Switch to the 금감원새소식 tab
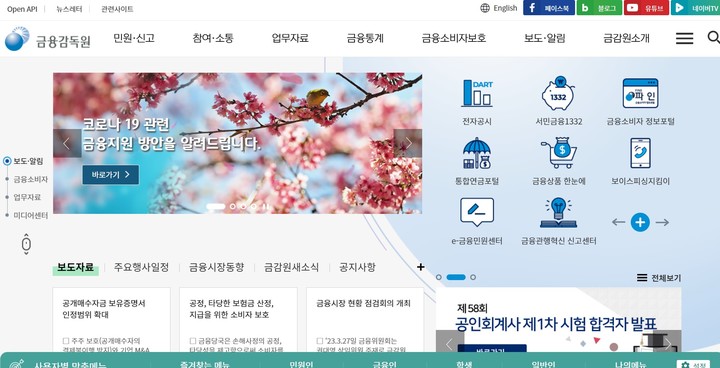The height and width of the screenshot is (368, 720). pos(291,267)
